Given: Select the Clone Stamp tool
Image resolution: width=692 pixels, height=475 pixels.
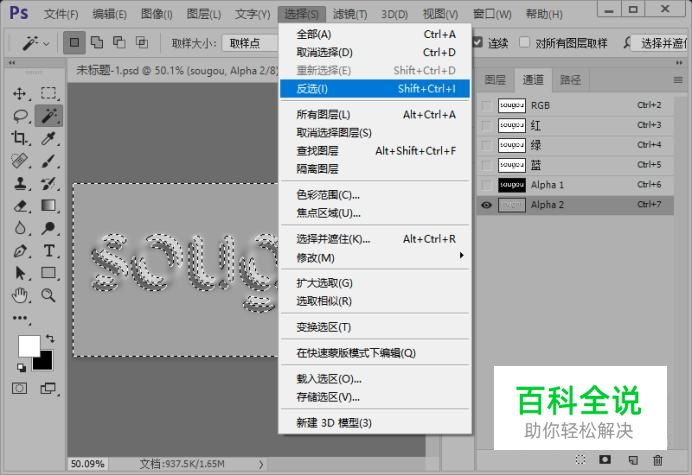Looking at the screenshot, I should (19, 183).
